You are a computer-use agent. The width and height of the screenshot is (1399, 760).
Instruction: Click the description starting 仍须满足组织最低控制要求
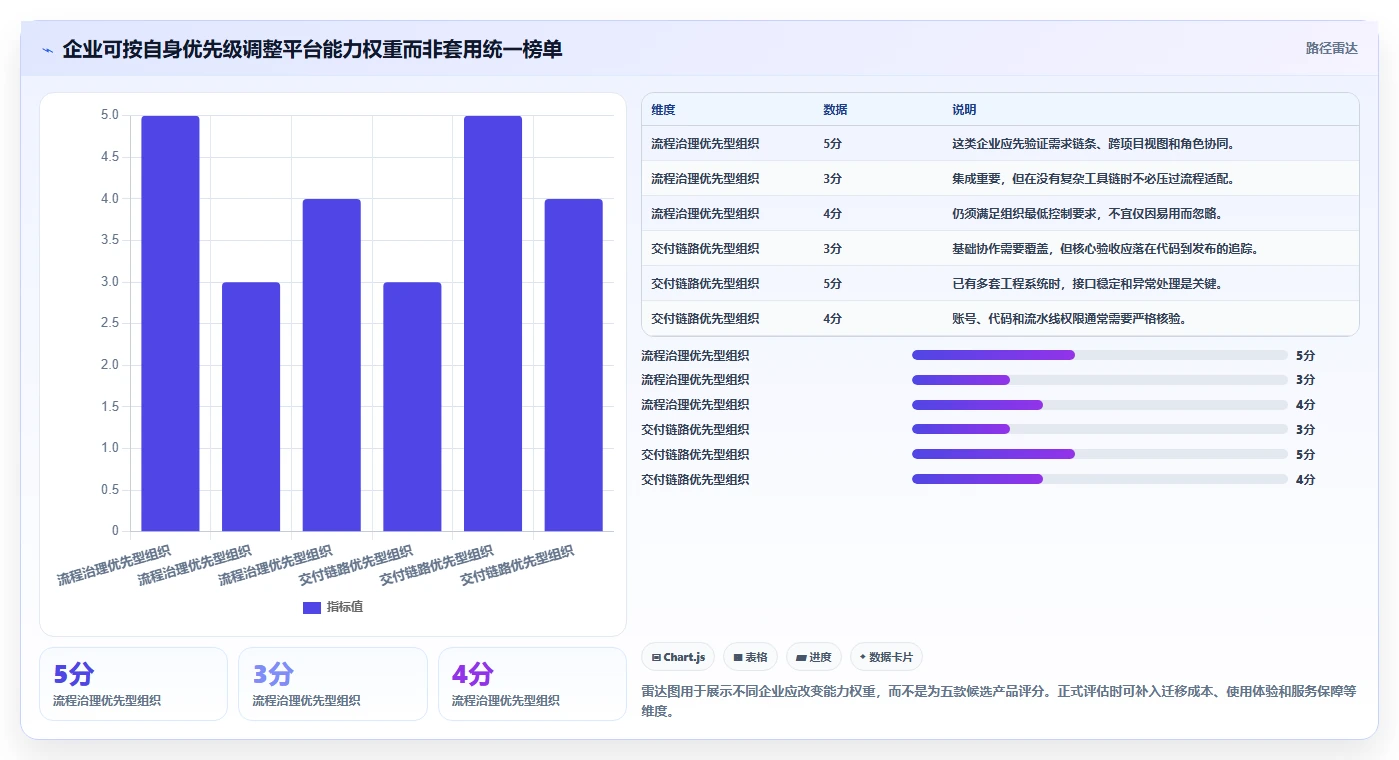[x=1087, y=214]
